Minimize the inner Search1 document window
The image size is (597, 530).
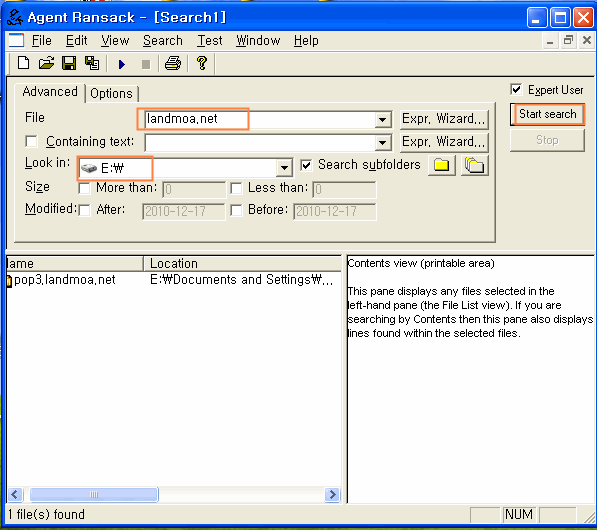550,40
